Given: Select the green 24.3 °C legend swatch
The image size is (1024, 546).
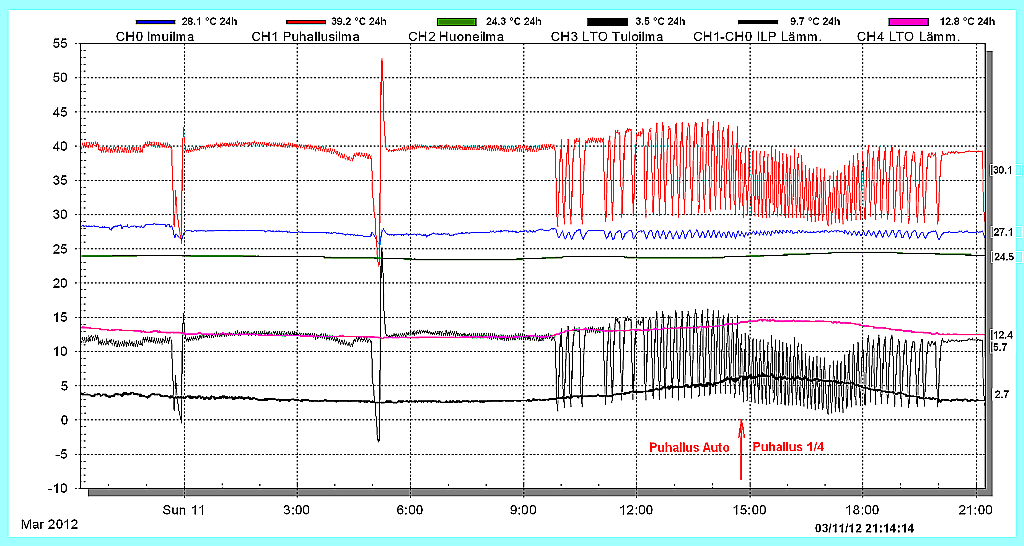Looking at the screenshot, I should click(x=463, y=21).
